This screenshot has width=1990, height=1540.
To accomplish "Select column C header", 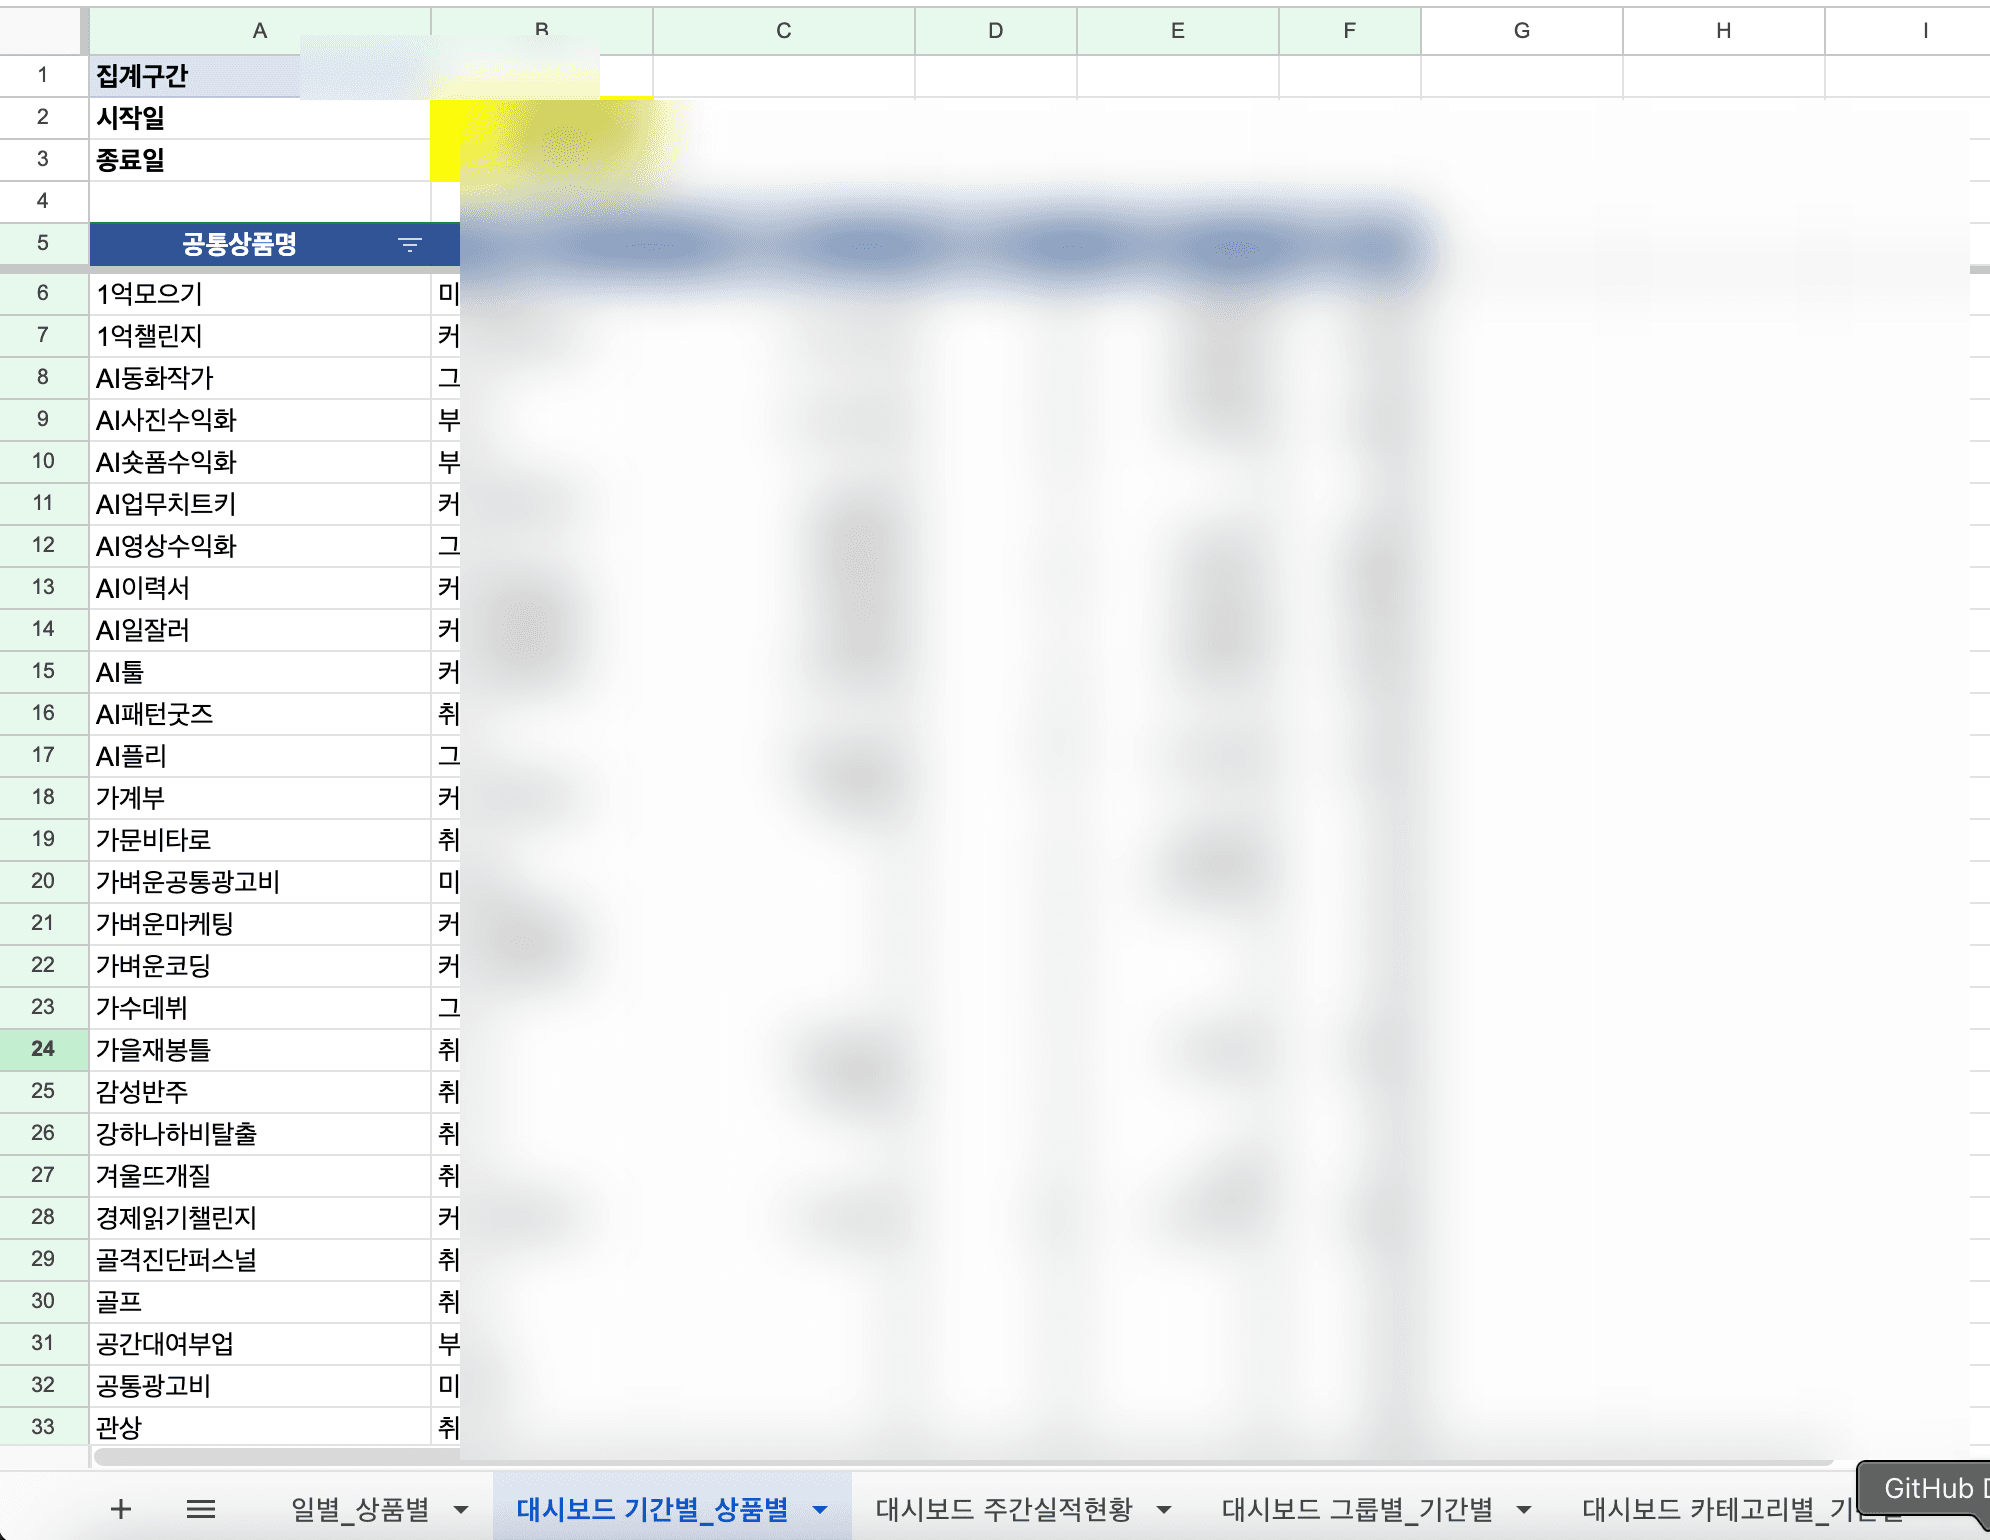I will click(x=784, y=31).
